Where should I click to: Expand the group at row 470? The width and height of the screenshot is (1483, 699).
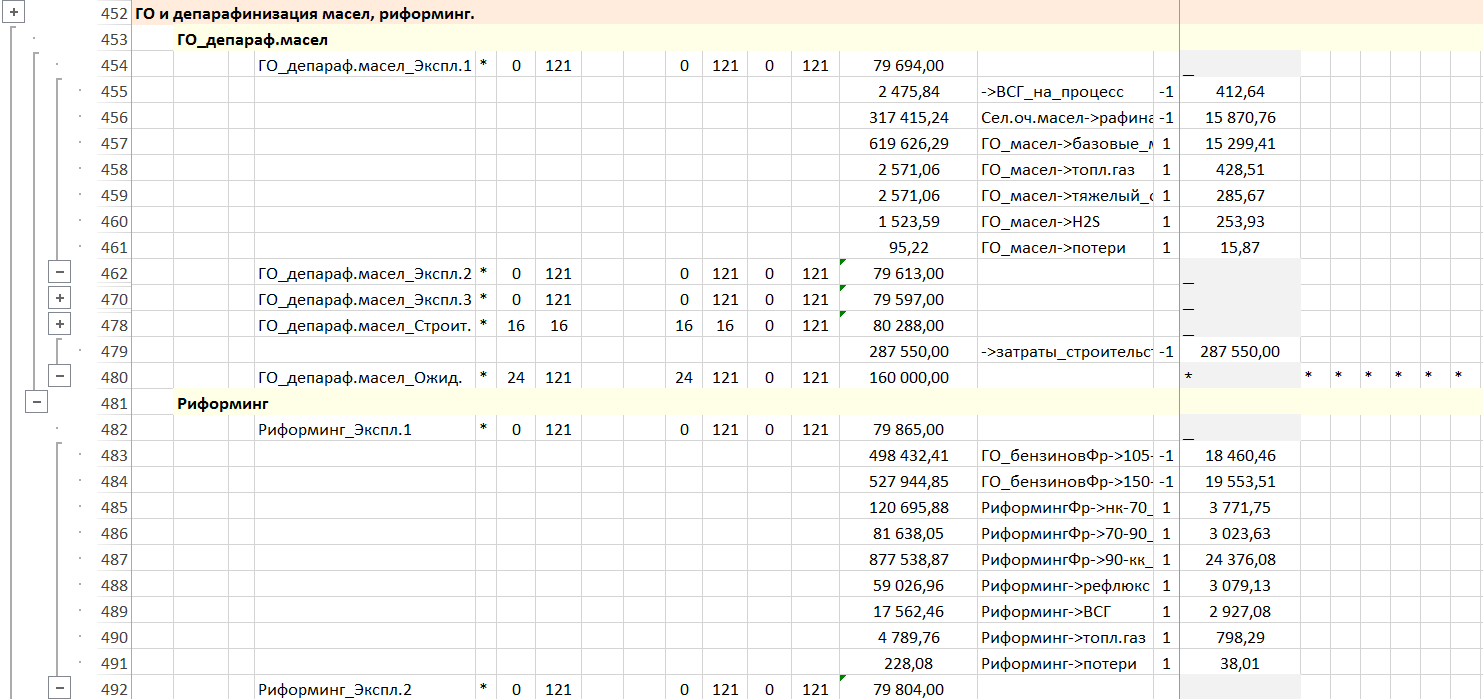pyautogui.click(x=60, y=298)
